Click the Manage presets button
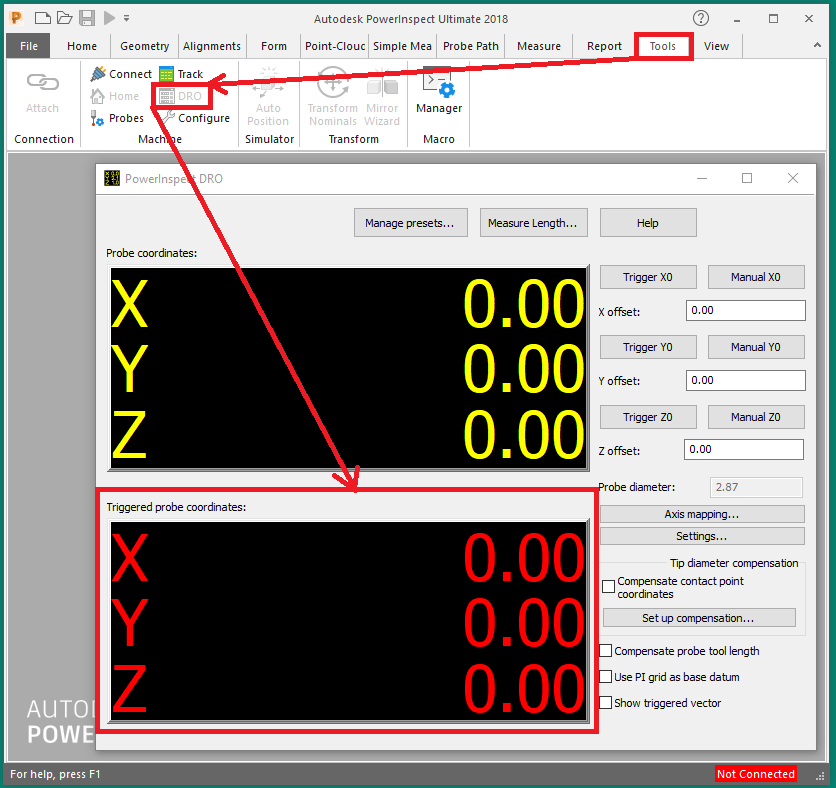Viewport: 836px width, 788px height. [x=410, y=222]
